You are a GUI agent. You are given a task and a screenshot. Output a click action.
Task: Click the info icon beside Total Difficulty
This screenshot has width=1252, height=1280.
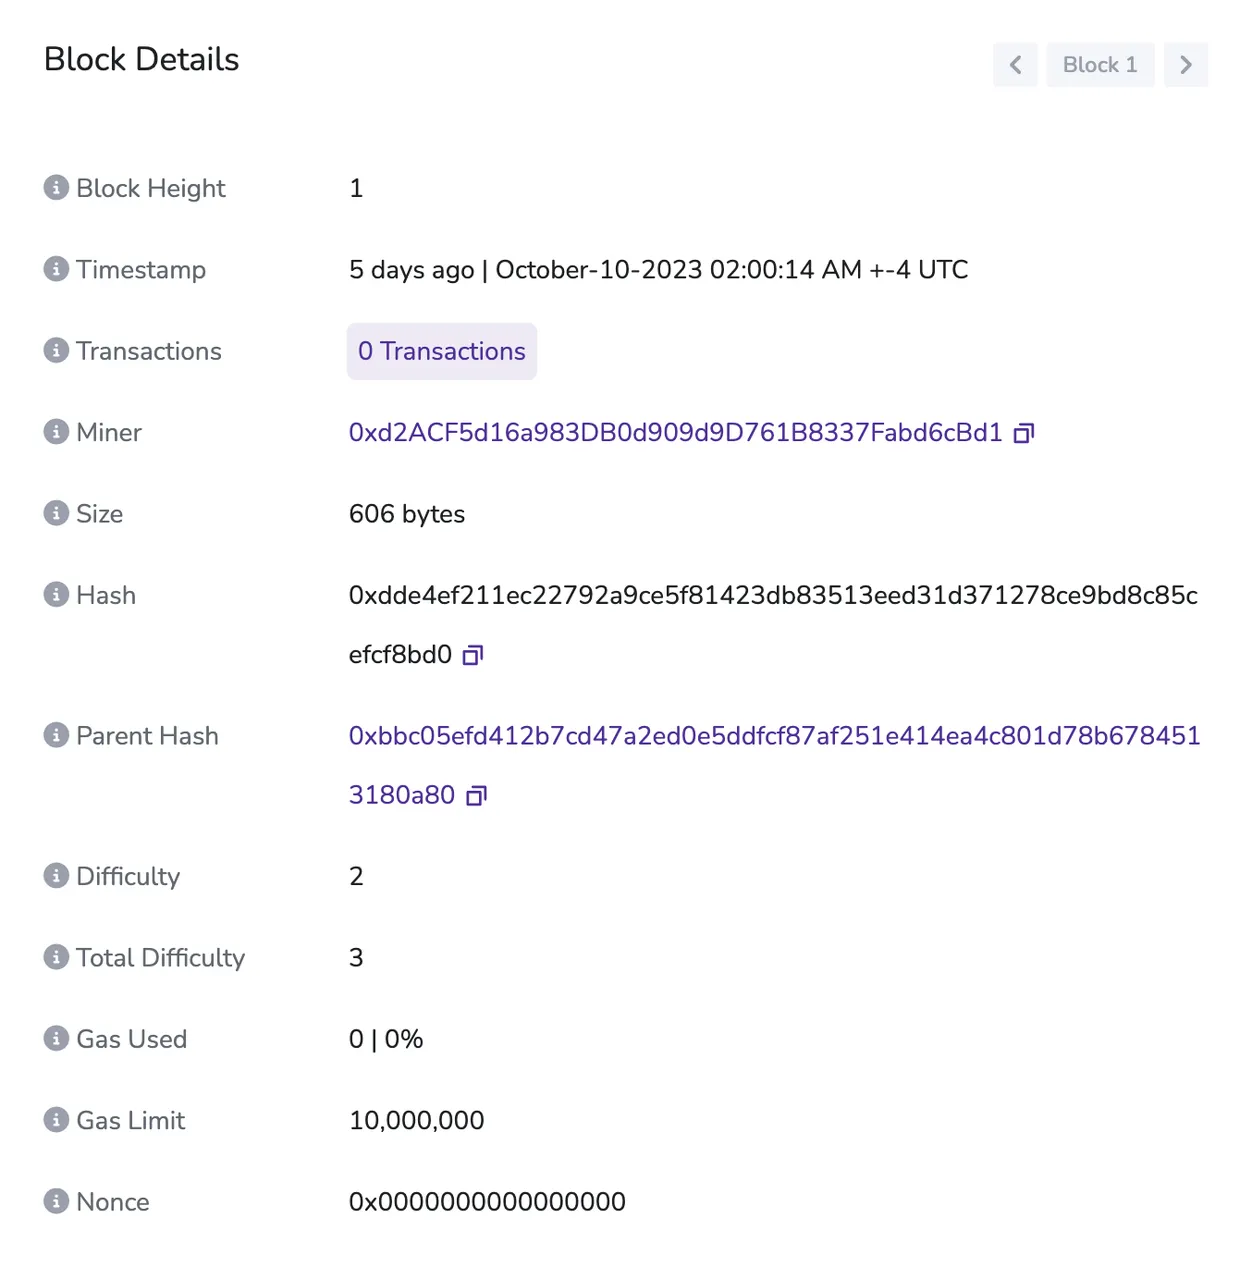pyautogui.click(x=56, y=957)
